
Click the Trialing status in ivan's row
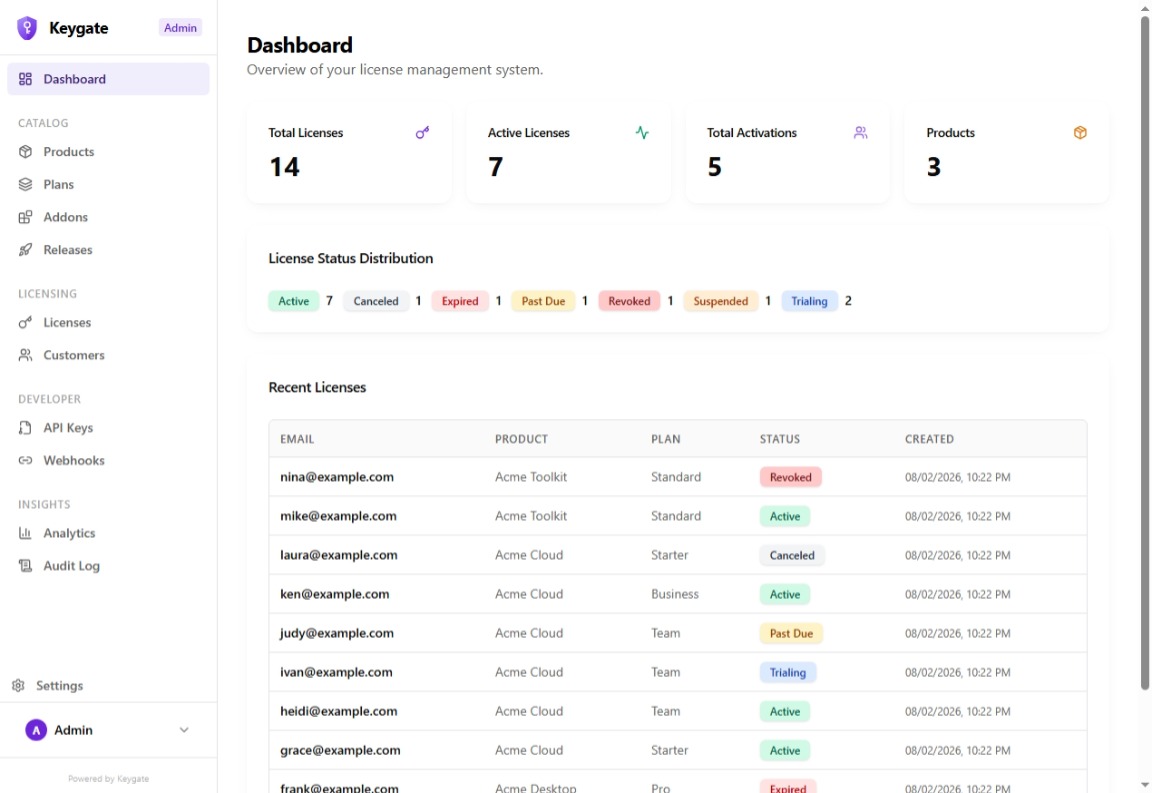[788, 672]
